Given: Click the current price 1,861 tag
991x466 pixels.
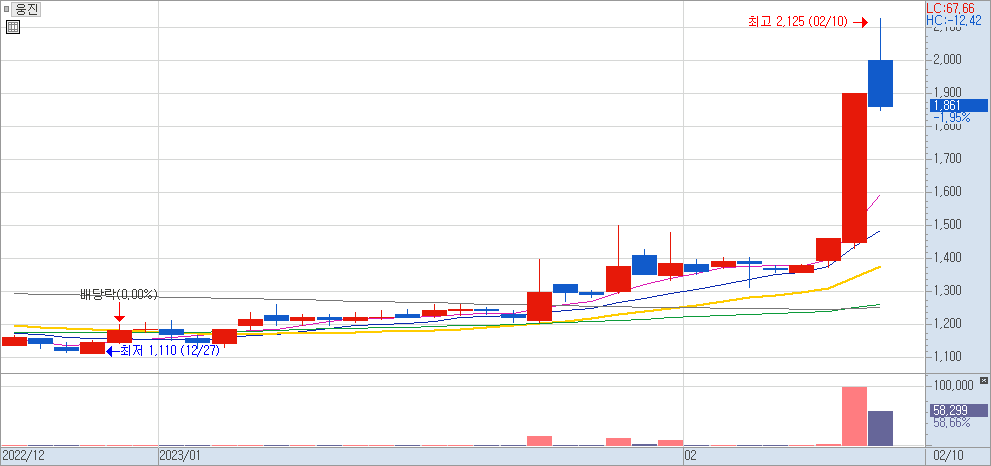Looking at the screenshot, I should pyautogui.click(x=957, y=105).
